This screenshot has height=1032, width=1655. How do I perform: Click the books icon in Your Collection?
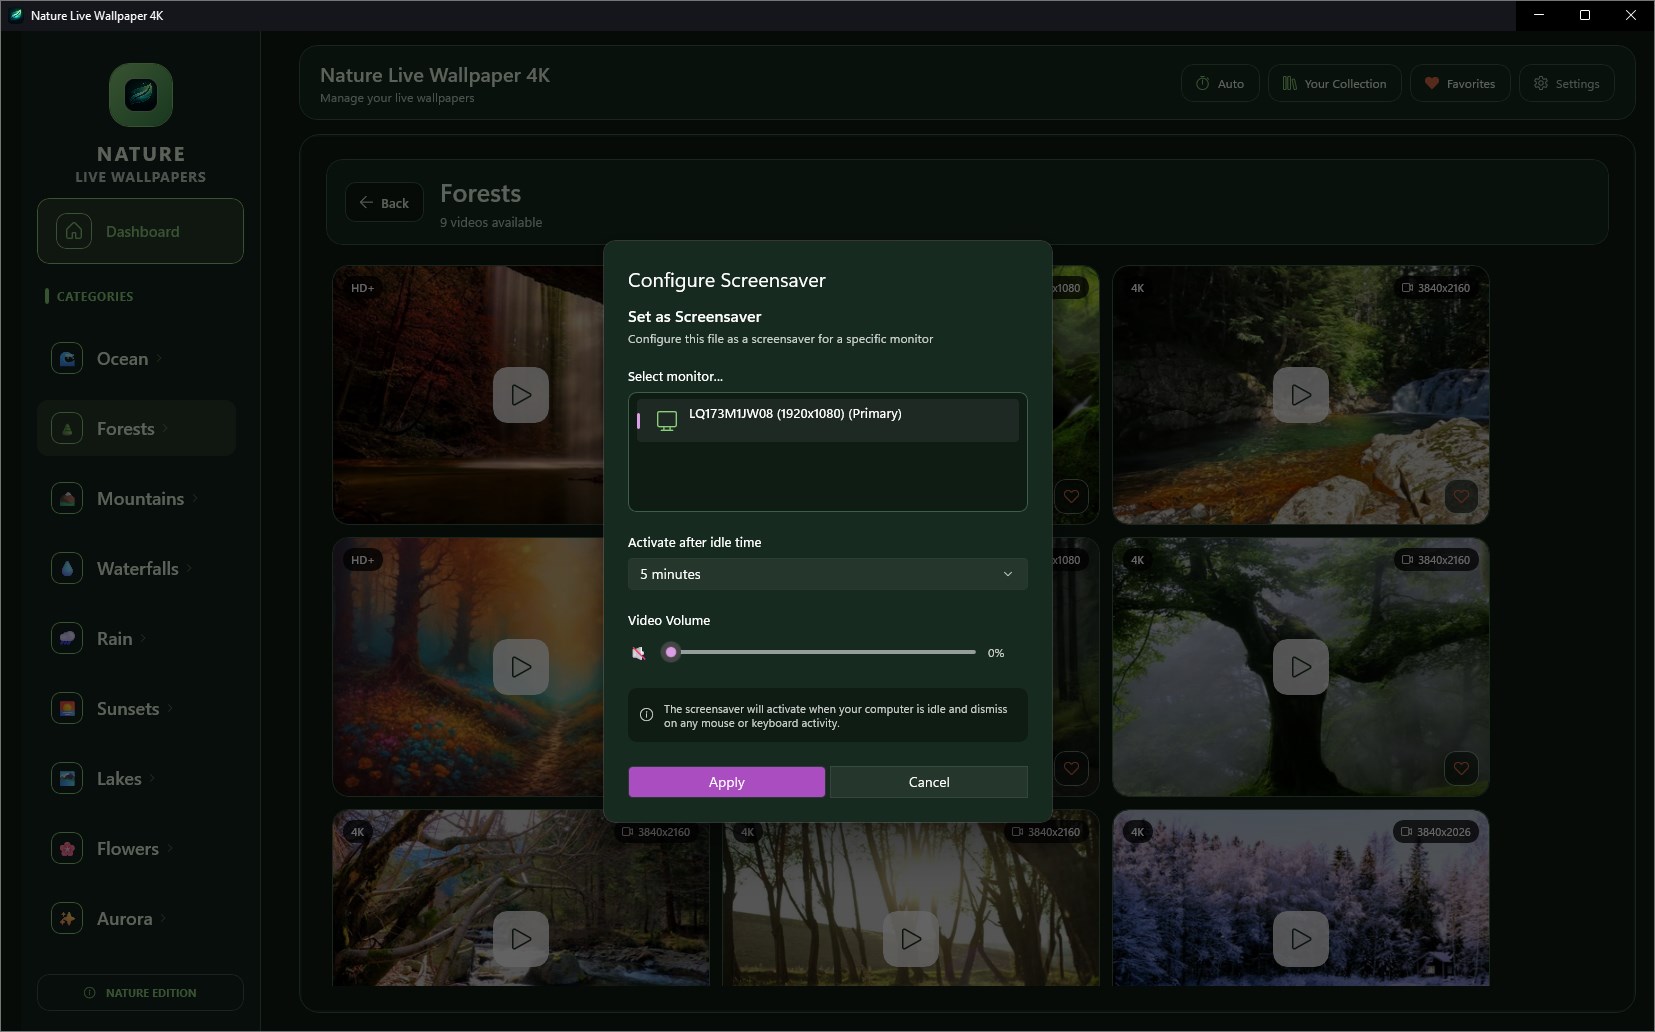coord(1290,84)
